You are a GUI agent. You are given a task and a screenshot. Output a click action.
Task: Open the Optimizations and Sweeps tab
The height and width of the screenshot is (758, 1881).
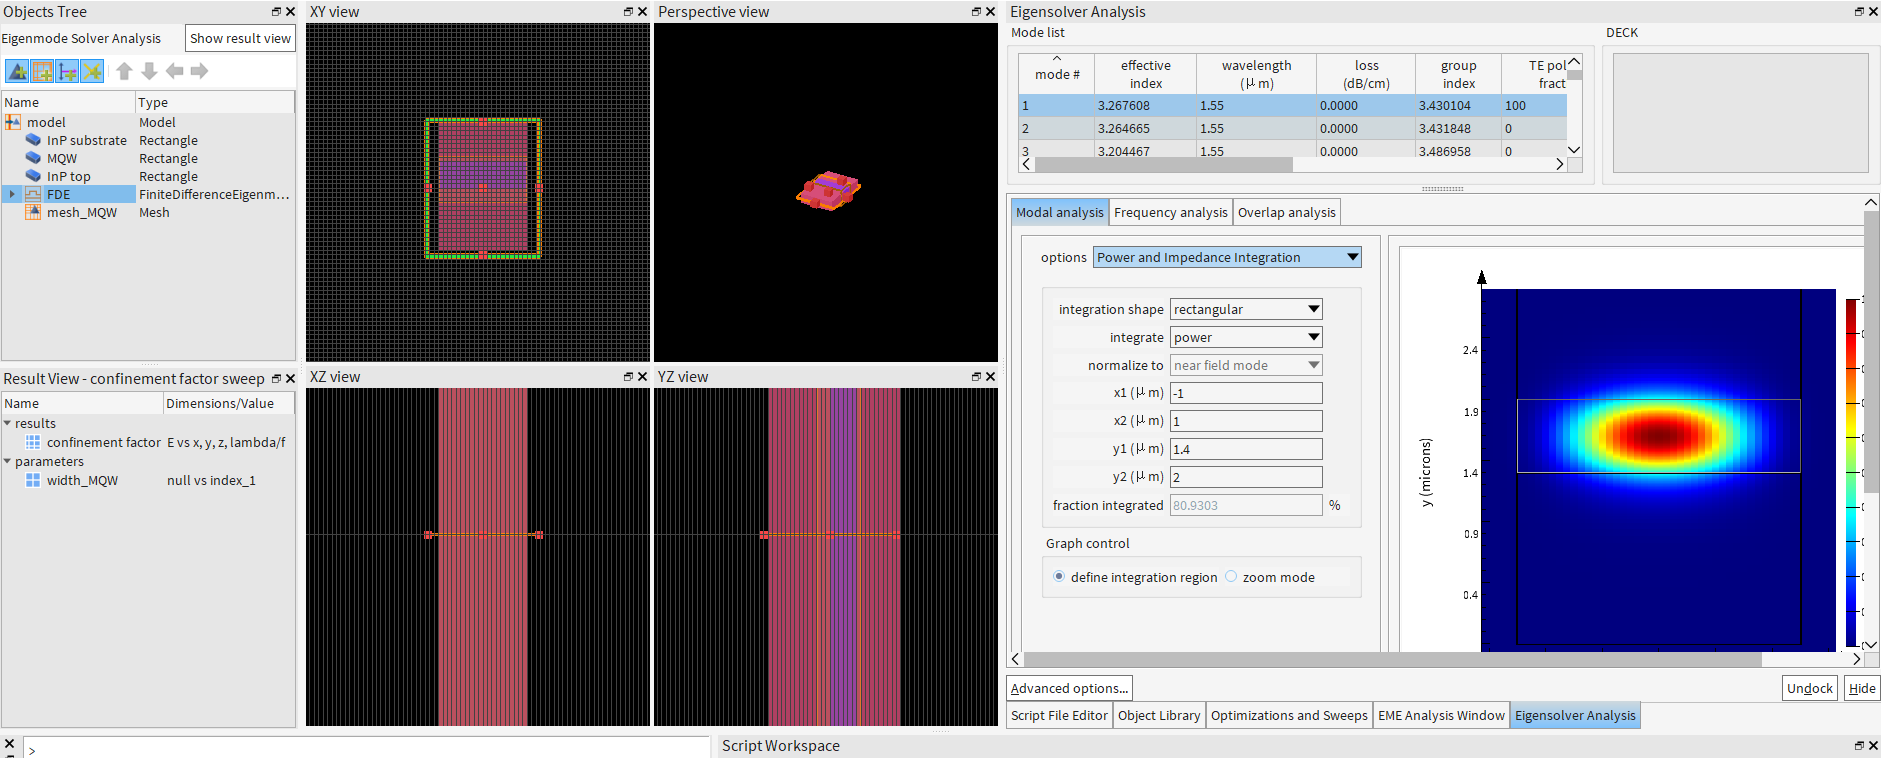(x=1288, y=715)
